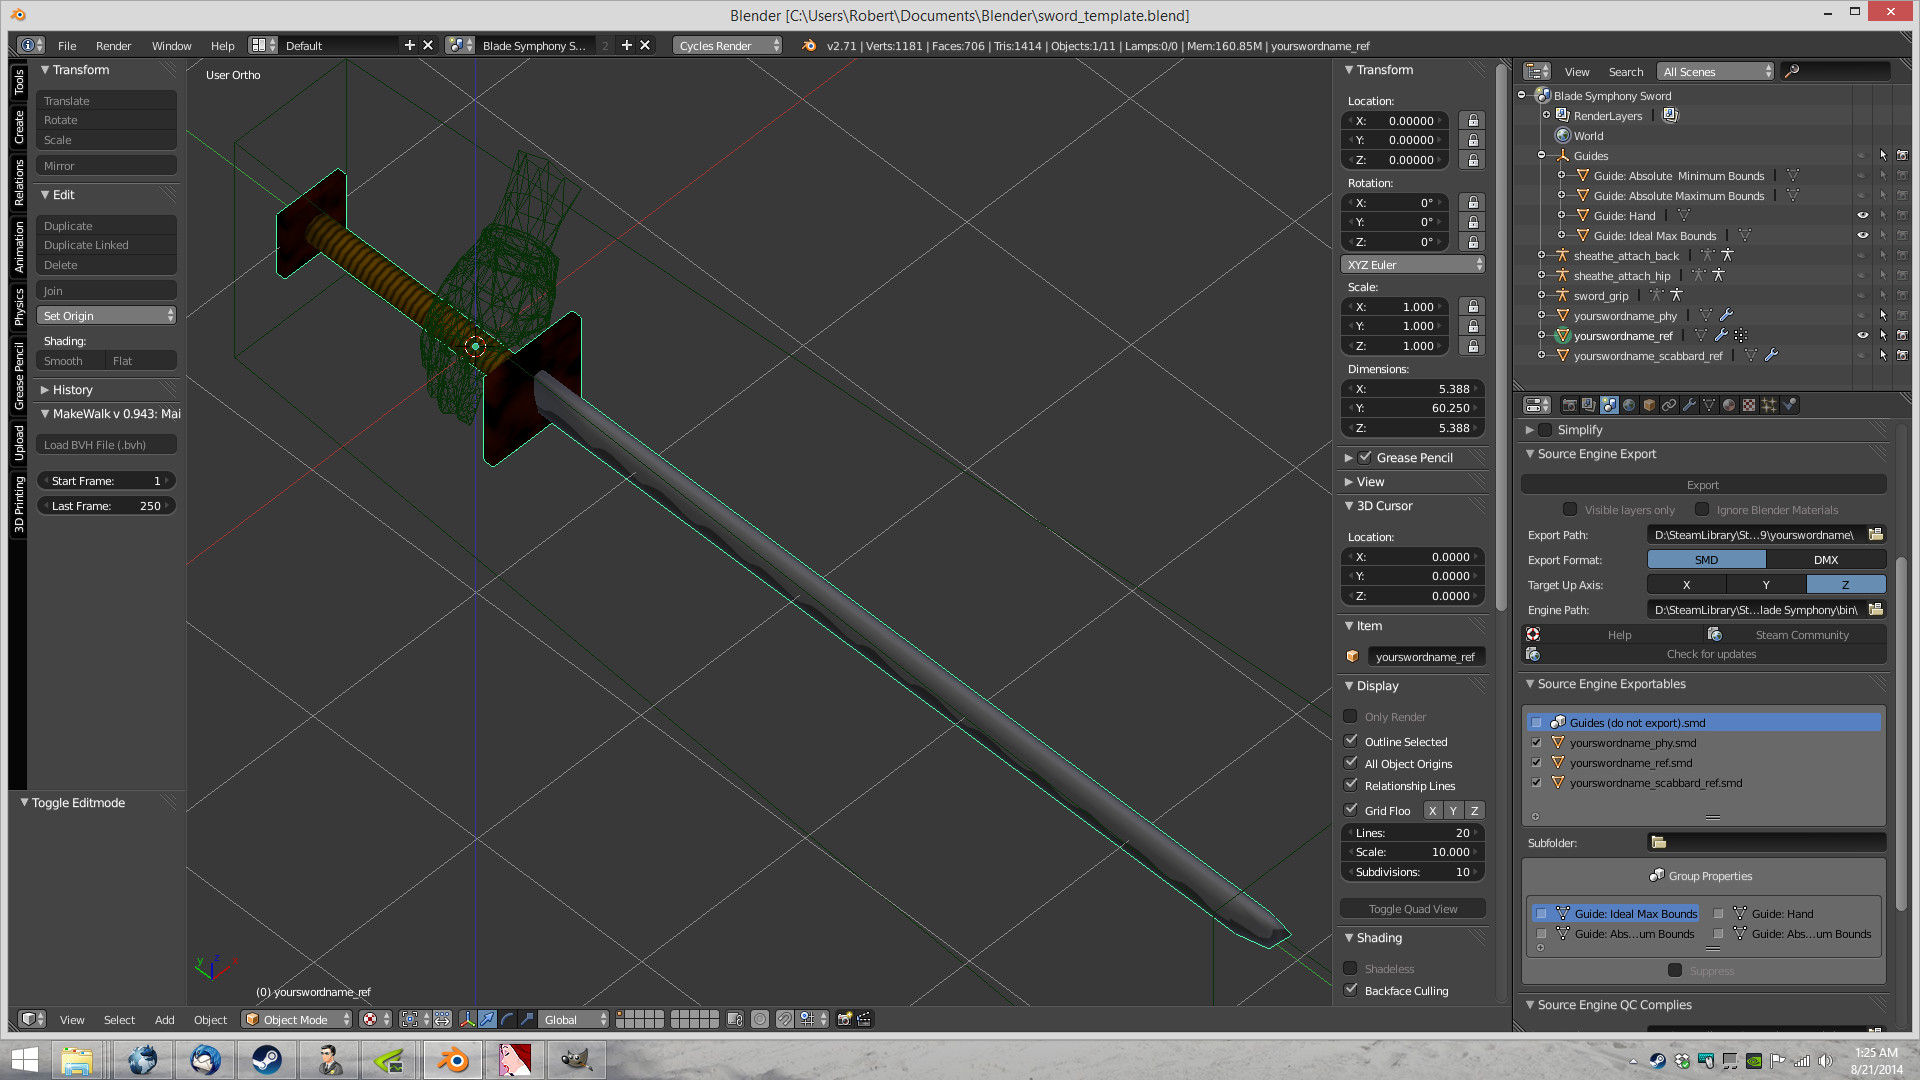The width and height of the screenshot is (1920, 1080).
Task: Hide Guide: Hand using its eye icon
Action: [1862, 216]
